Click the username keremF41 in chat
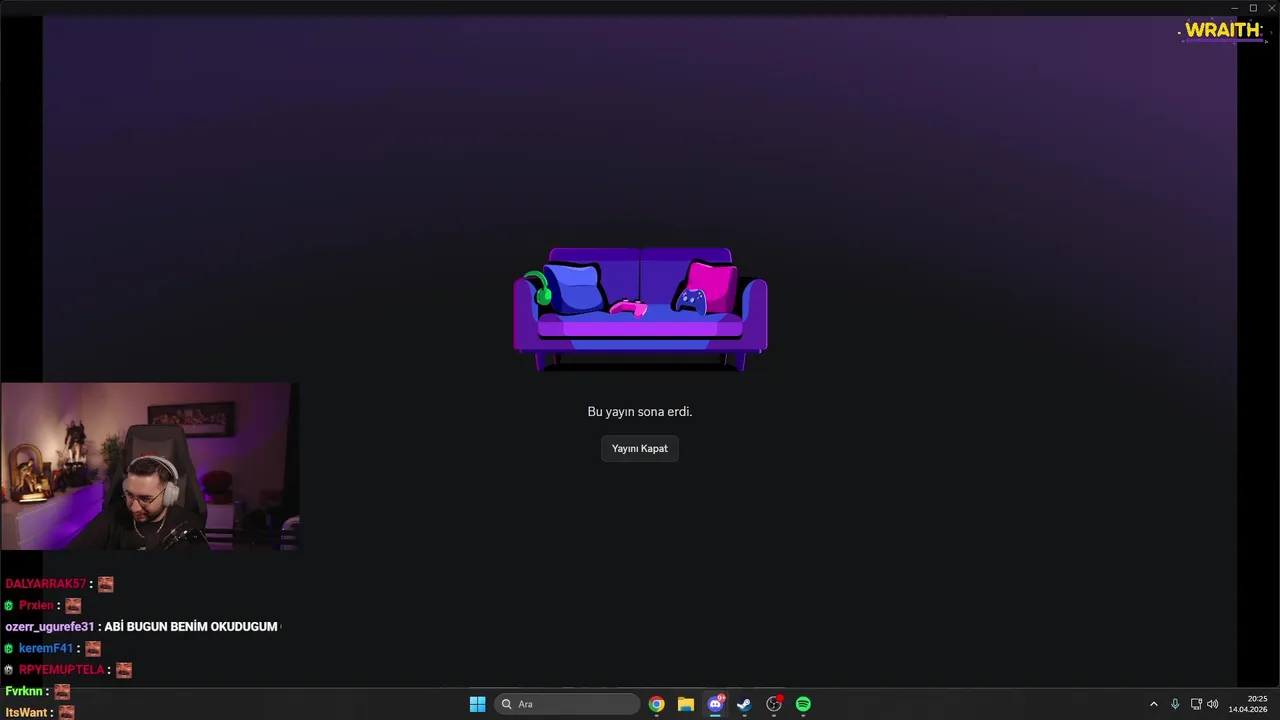1280x720 pixels. (46, 648)
